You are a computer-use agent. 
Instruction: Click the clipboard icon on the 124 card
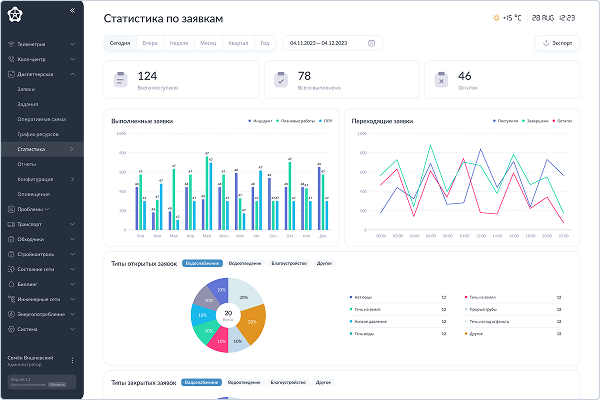(x=121, y=80)
